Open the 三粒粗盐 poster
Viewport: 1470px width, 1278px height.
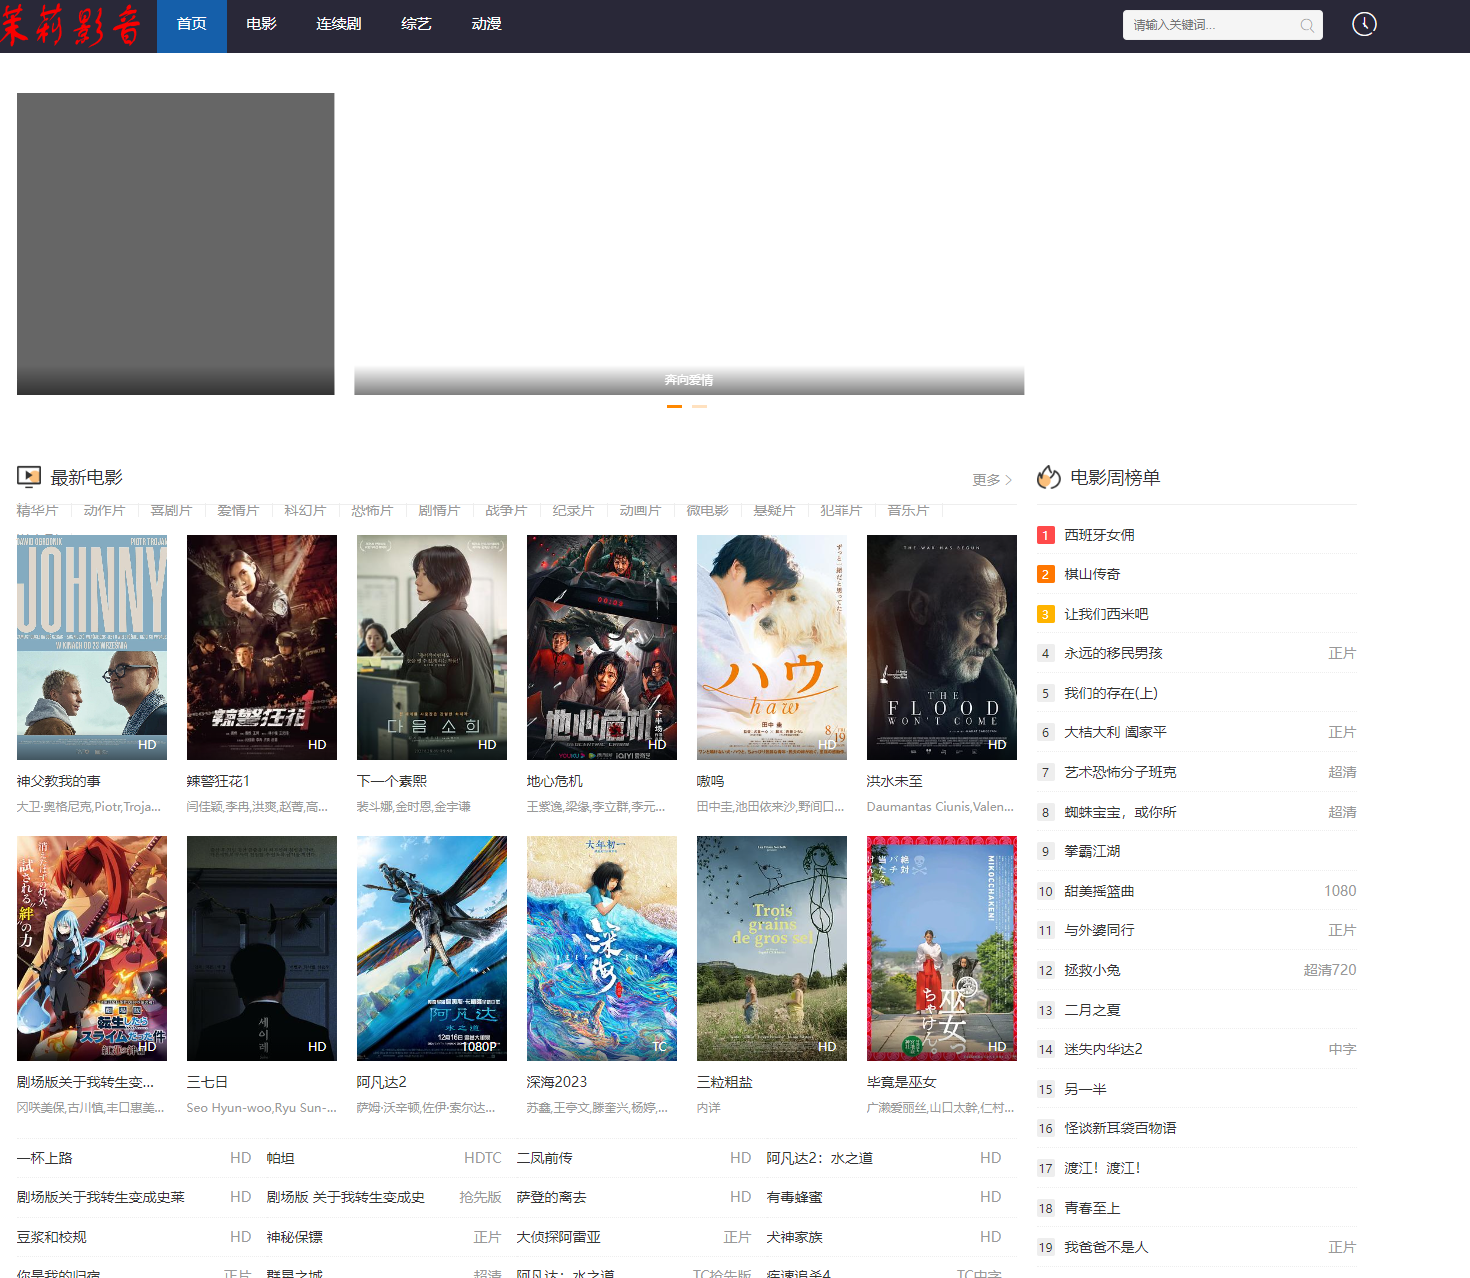[x=772, y=948]
